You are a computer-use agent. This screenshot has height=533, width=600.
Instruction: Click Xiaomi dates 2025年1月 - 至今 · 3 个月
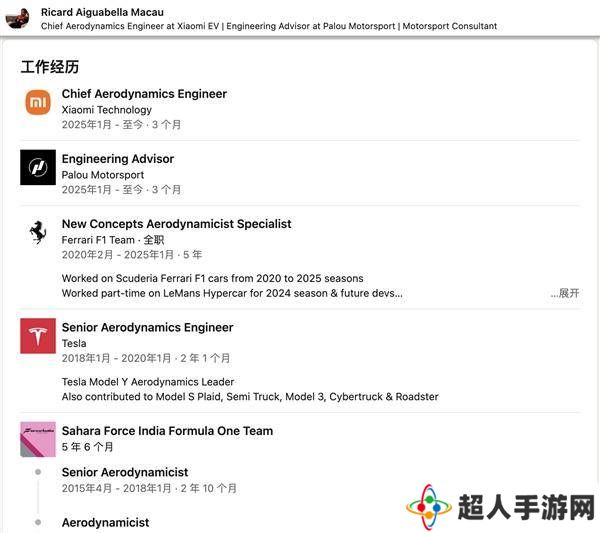(122, 125)
